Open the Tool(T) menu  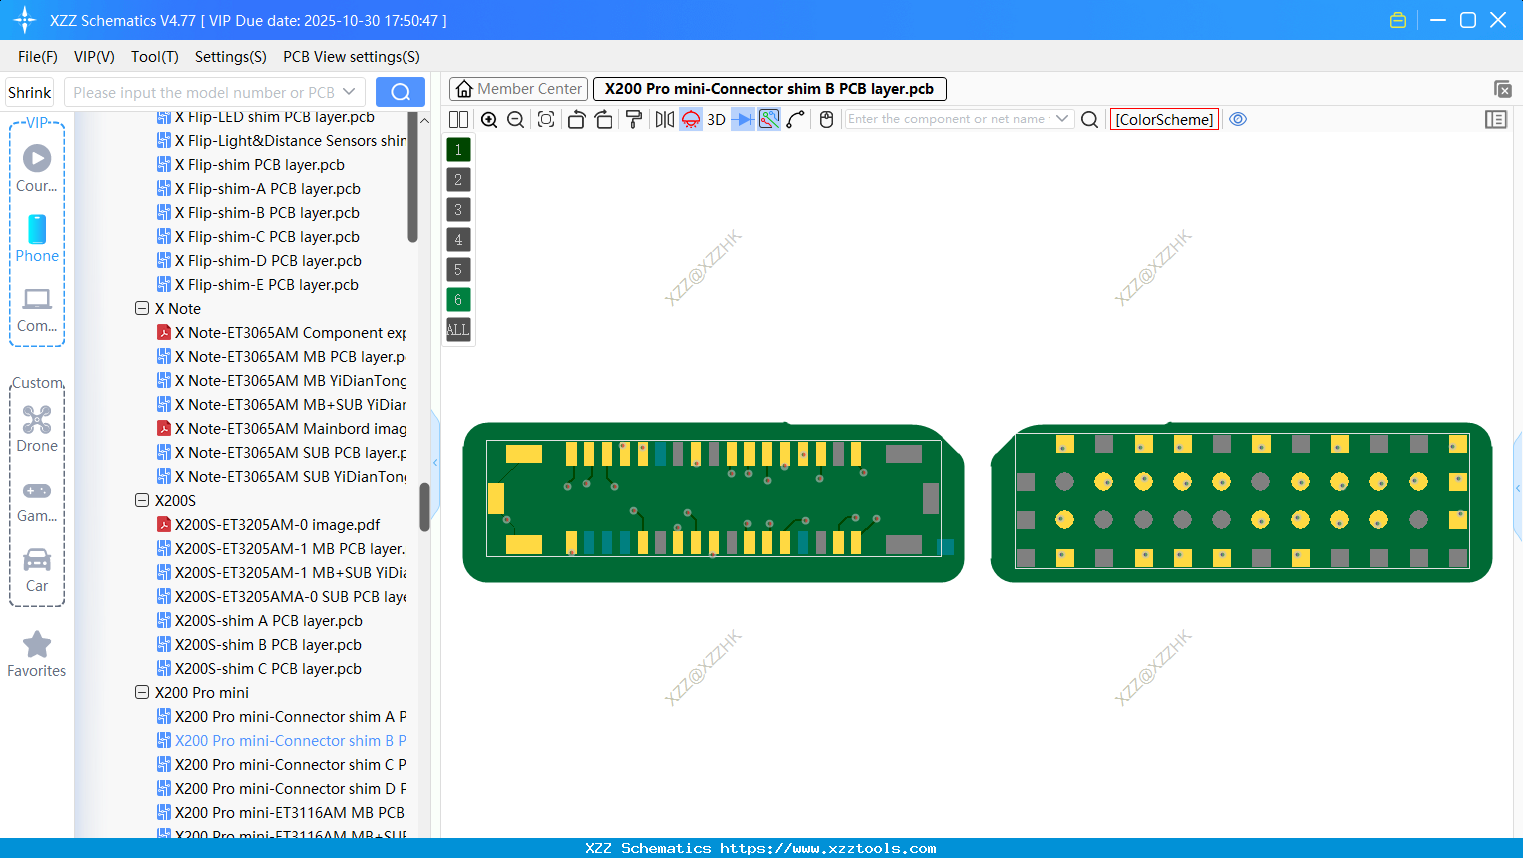pos(154,57)
